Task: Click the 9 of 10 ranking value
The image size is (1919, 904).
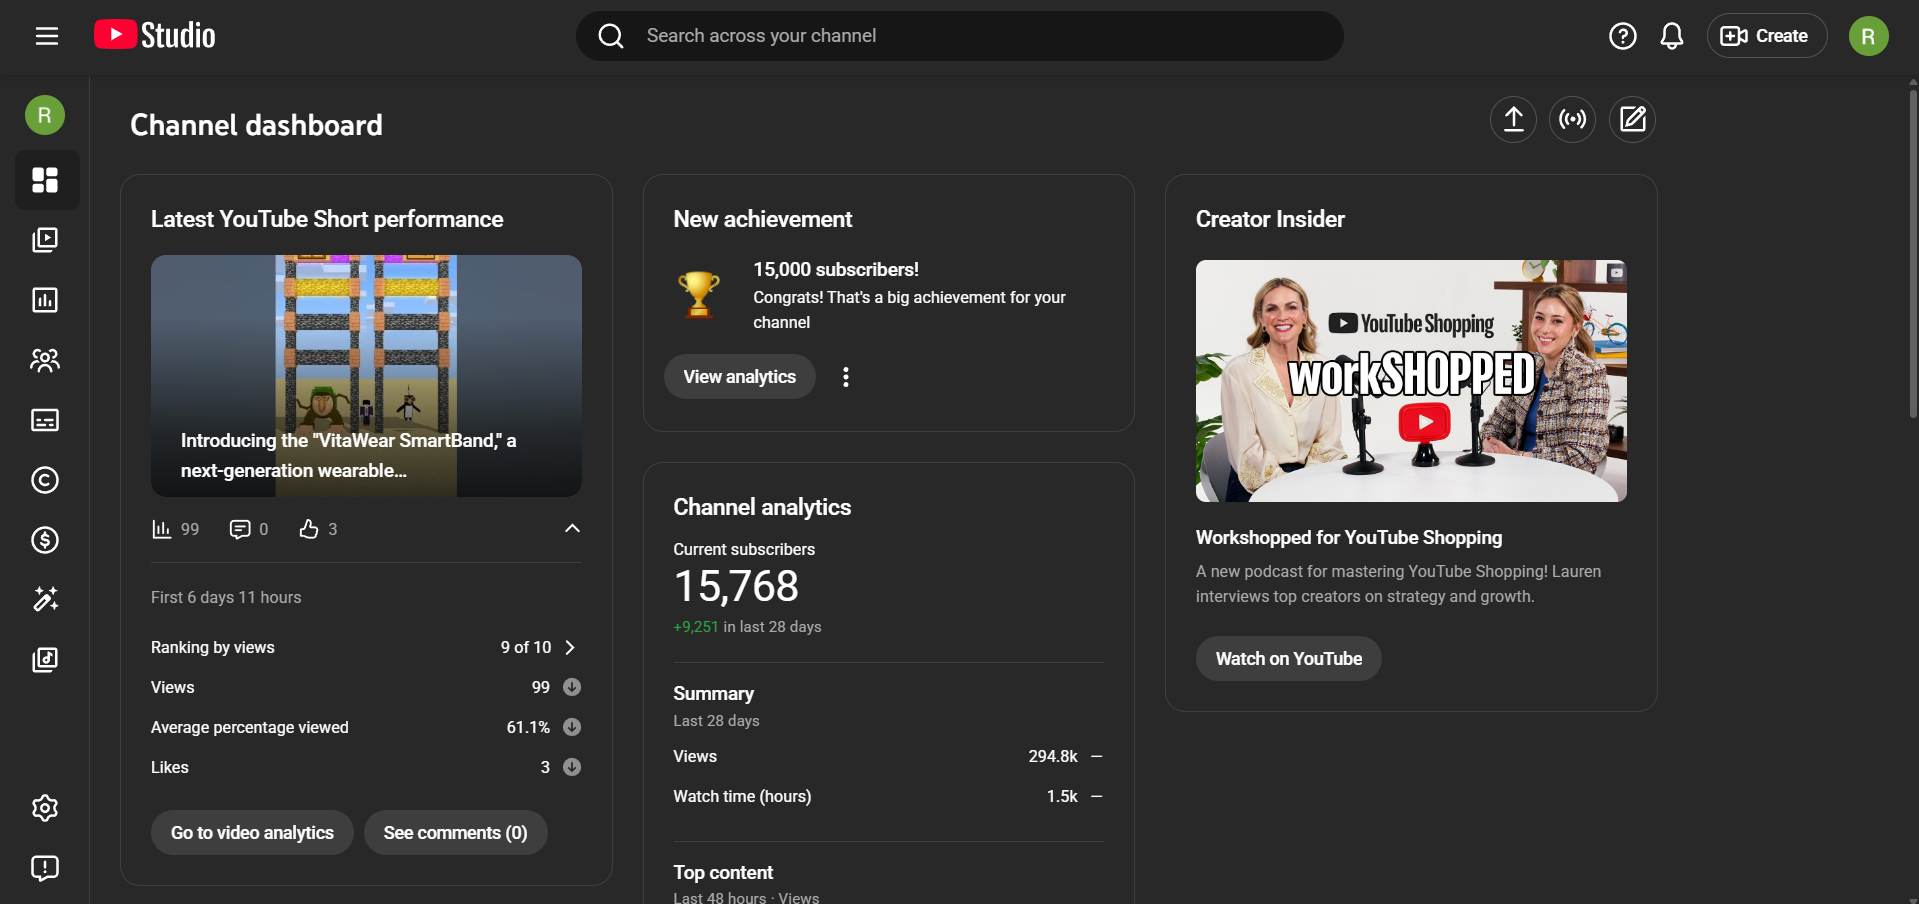Action: pos(526,648)
